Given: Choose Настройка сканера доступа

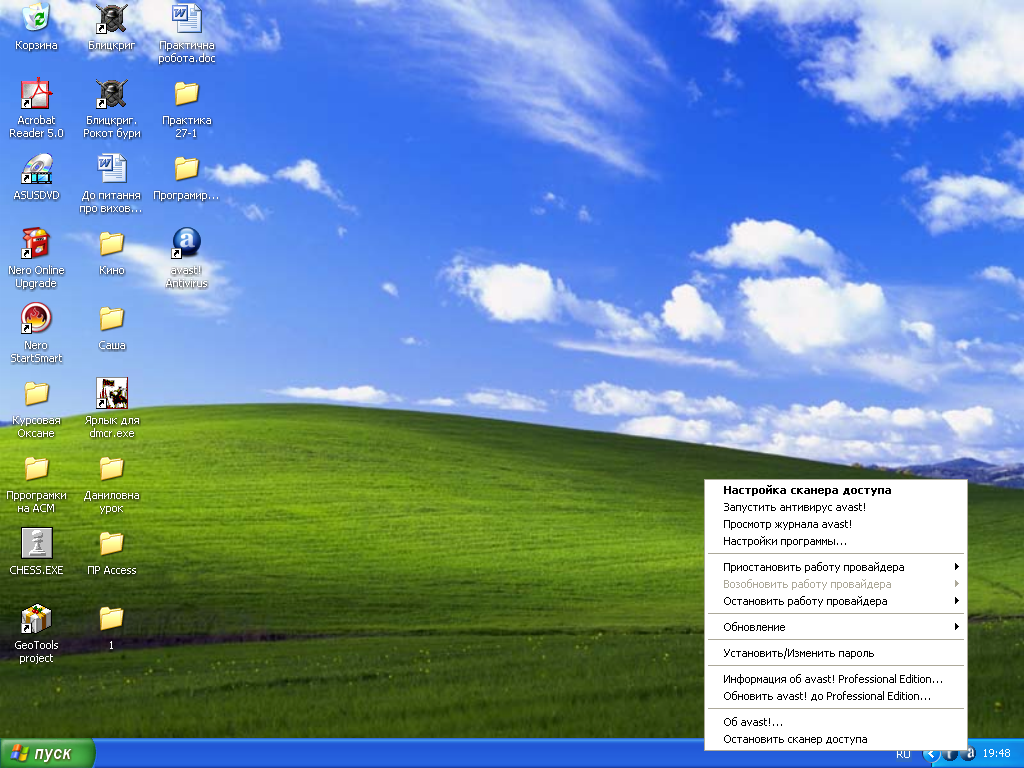Looking at the screenshot, I should click(x=835, y=490).
